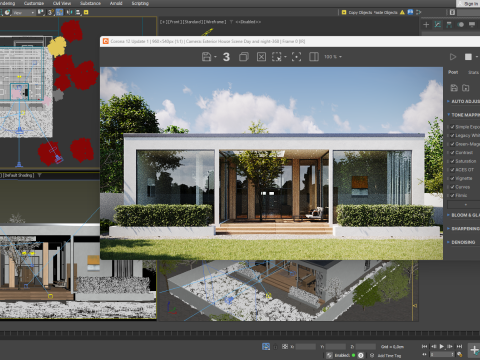Screen dimensions: 480x360
Task: Save post-processing settings icon
Action: (x=454, y=88)
